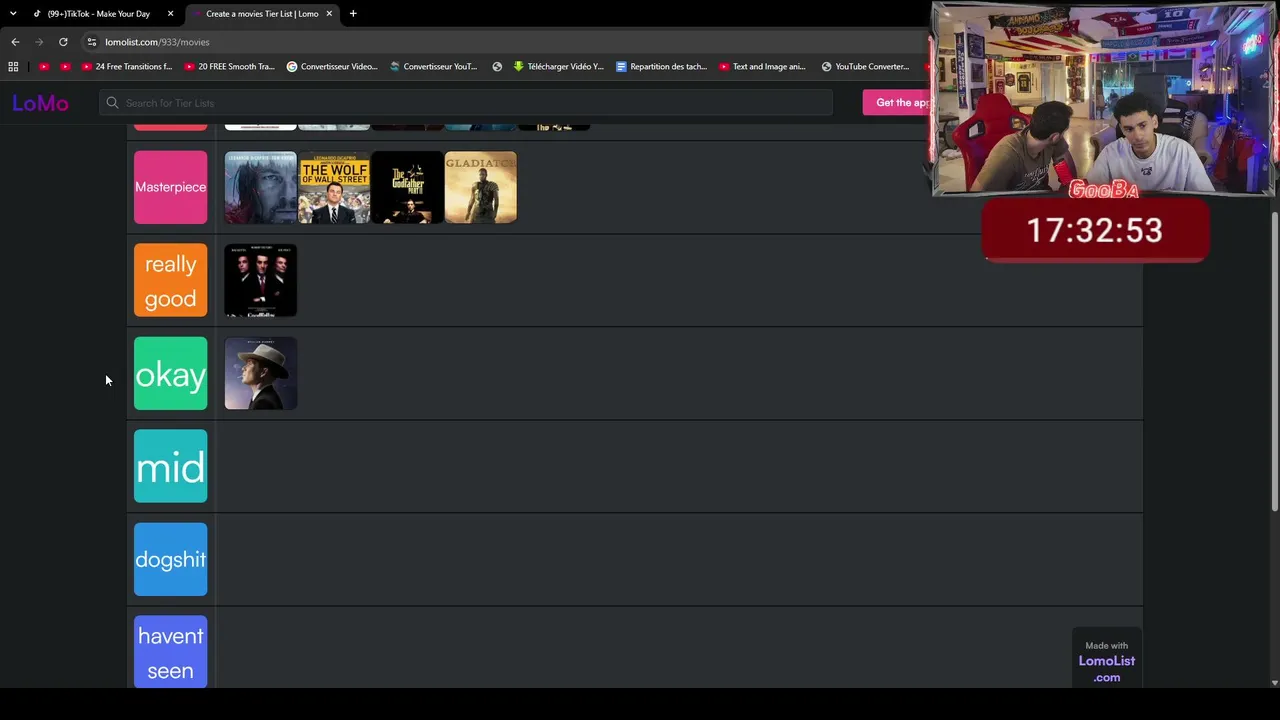Select the green okay tier label
The width and height of the screenshot is (1280, 720).
171,373
